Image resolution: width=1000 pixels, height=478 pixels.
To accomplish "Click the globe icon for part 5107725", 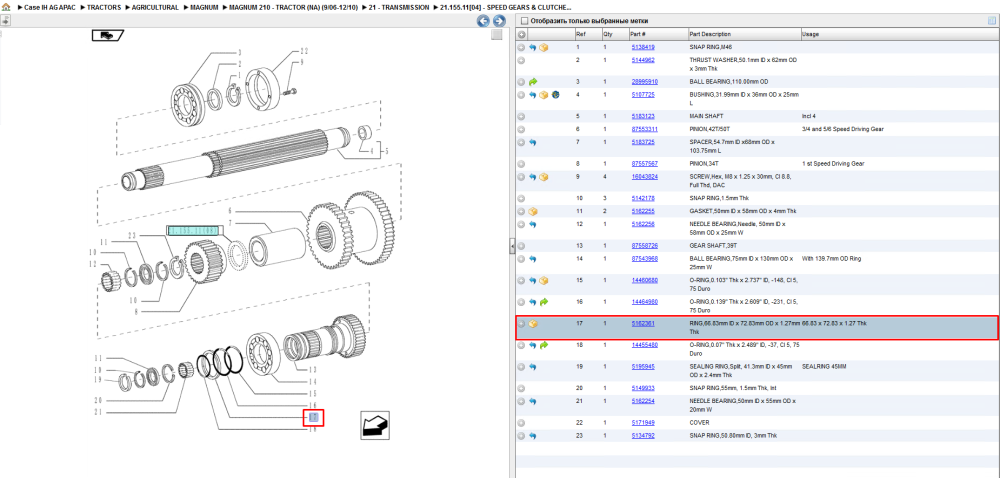I will coord(555,94).
